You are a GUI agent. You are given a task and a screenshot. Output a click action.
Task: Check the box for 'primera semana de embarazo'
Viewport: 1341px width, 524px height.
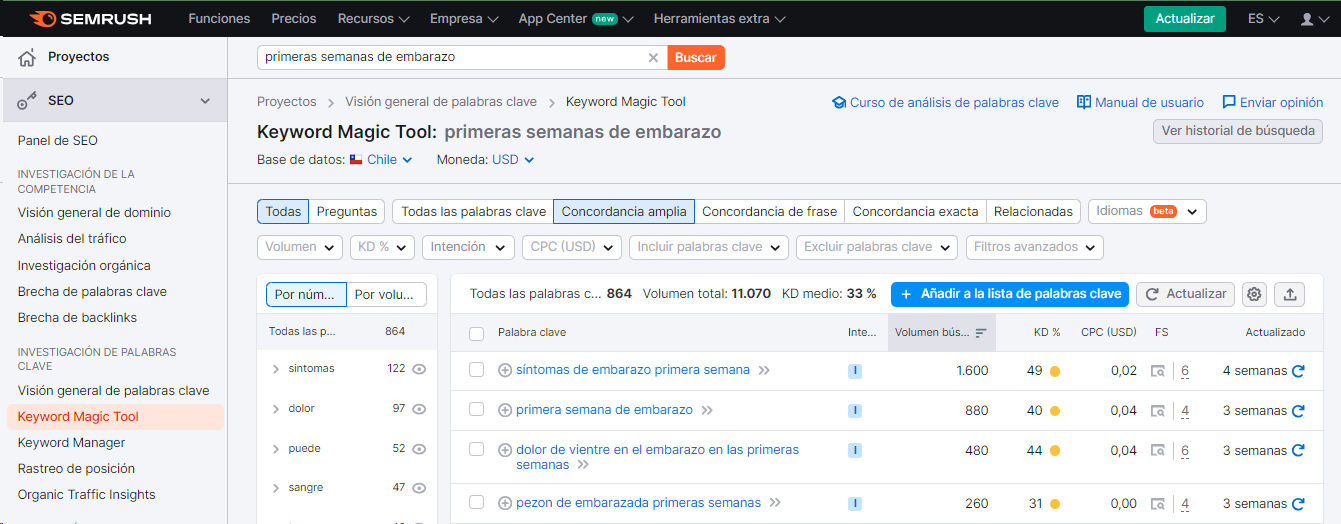477,410
